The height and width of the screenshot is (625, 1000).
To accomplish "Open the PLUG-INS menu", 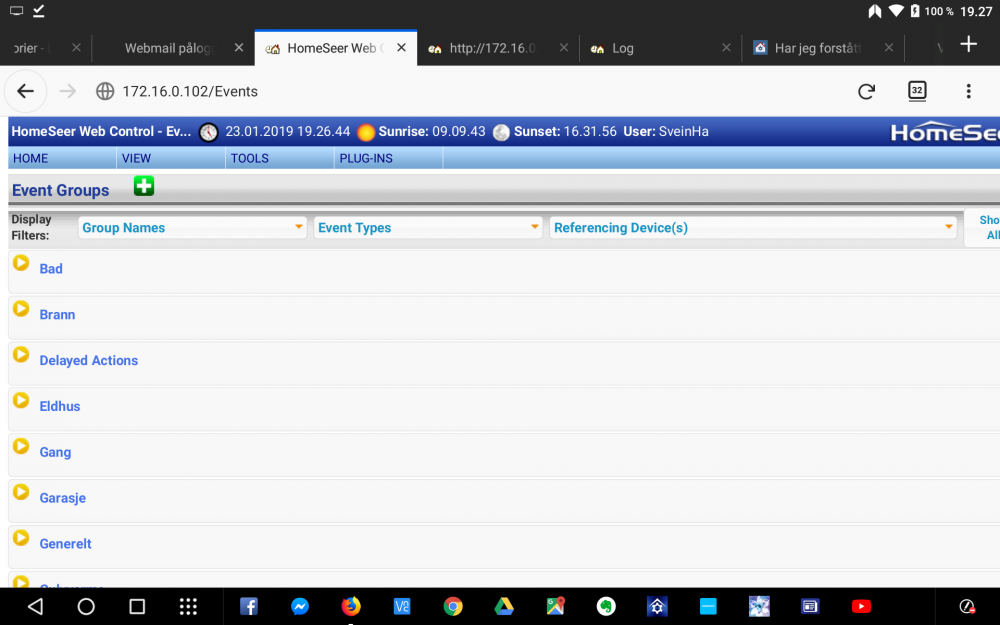I will (x=366, y=158).
